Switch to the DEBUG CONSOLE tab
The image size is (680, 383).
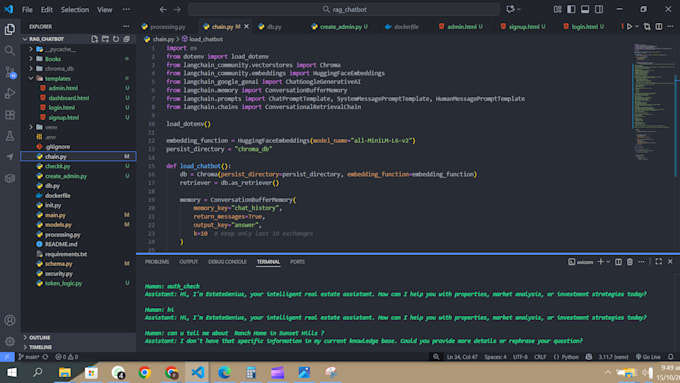(x=227, y=262)
